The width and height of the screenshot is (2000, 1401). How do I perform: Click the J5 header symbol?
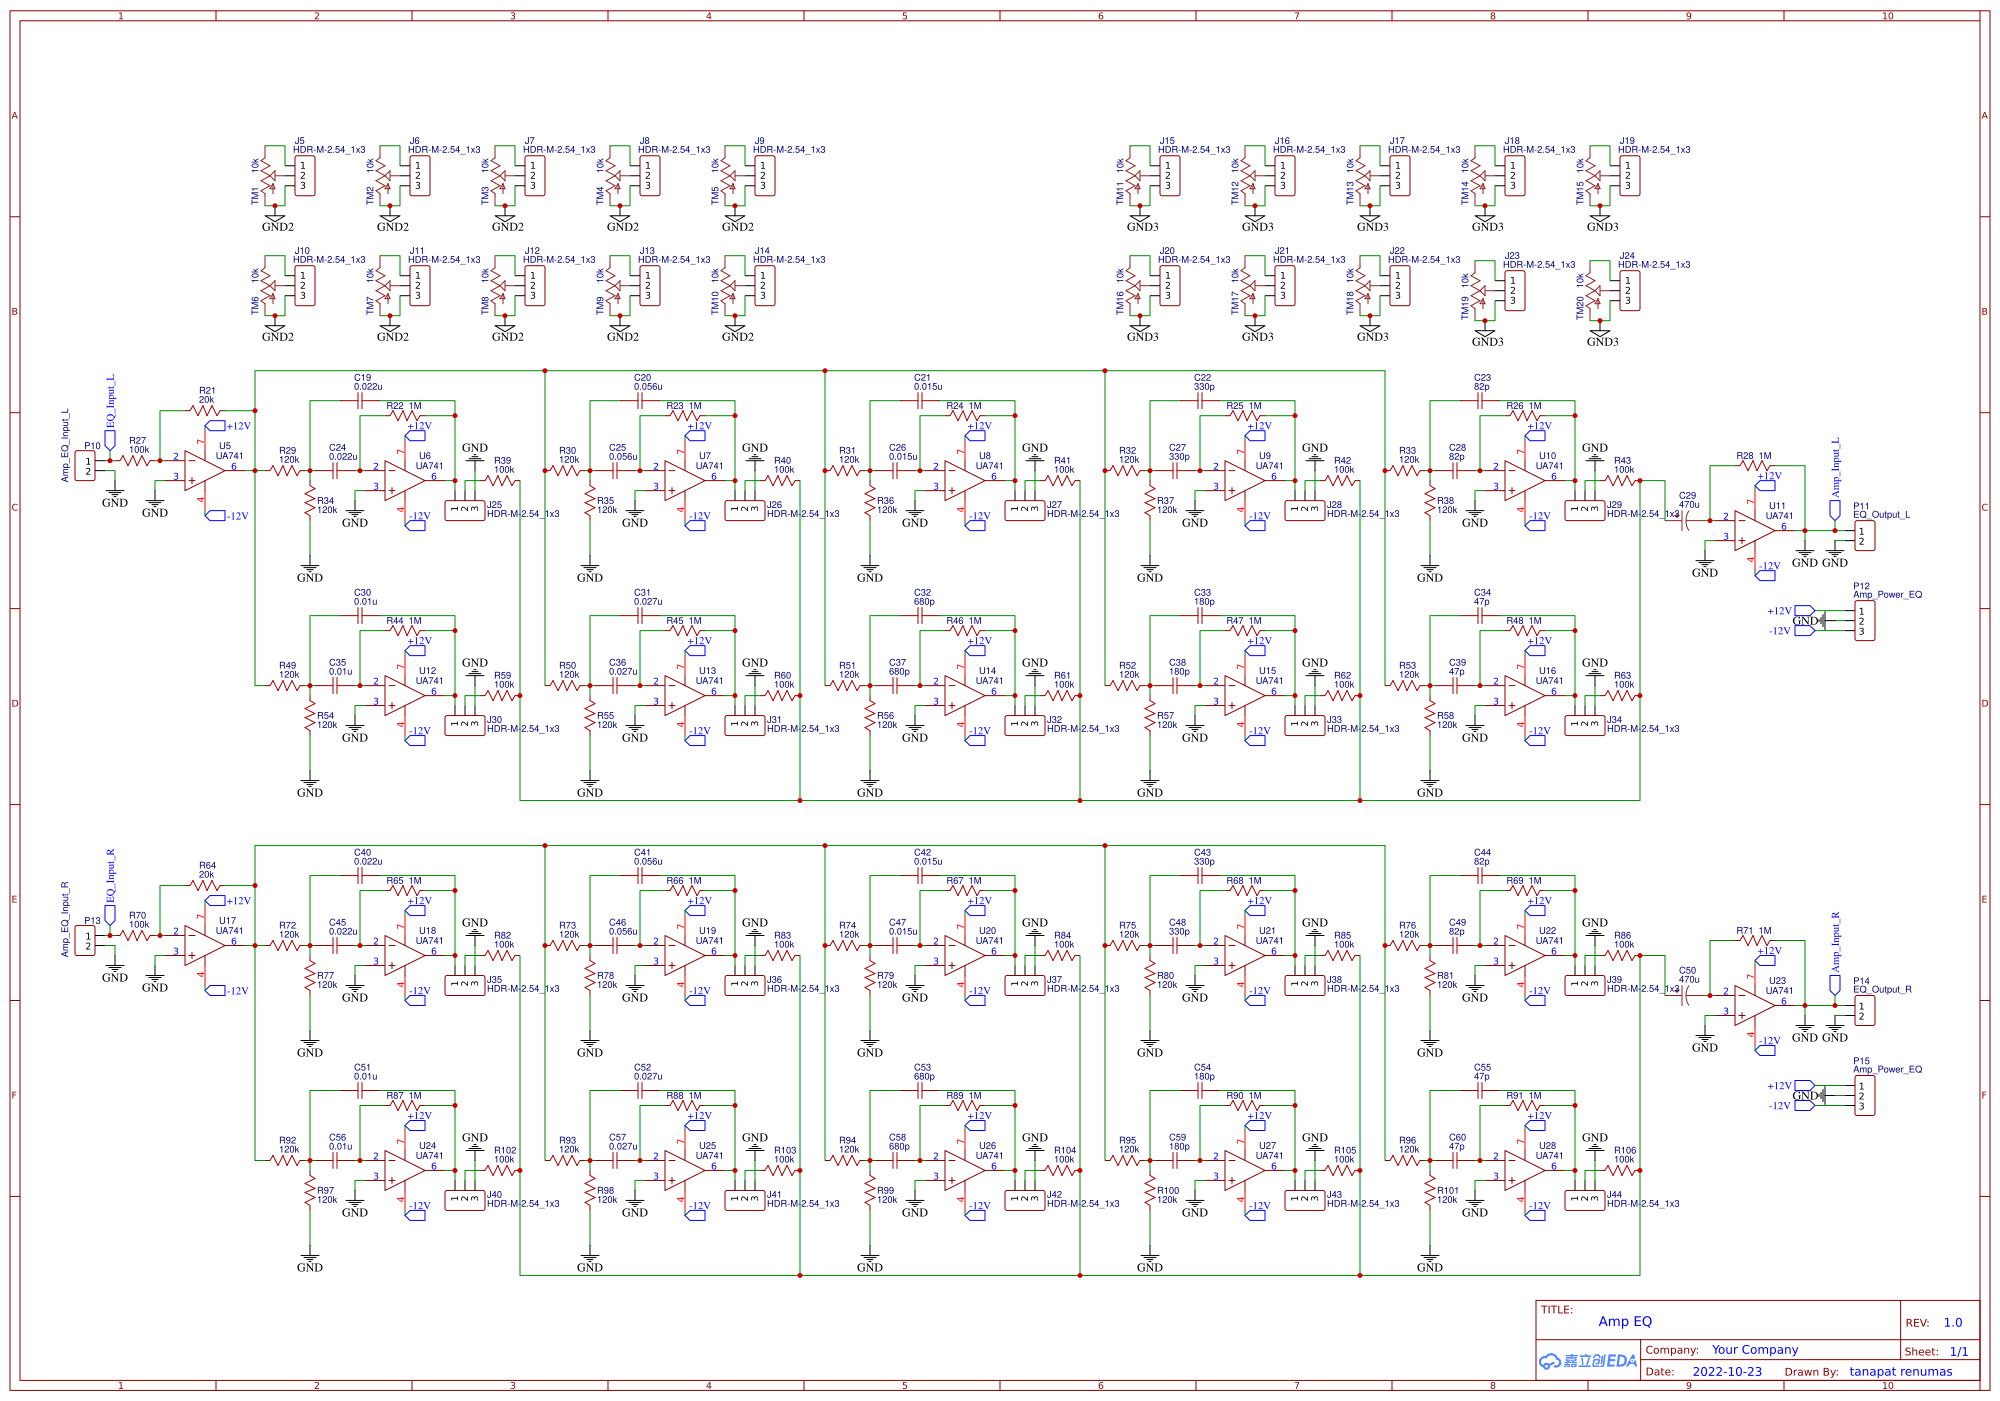coord(305,176)
